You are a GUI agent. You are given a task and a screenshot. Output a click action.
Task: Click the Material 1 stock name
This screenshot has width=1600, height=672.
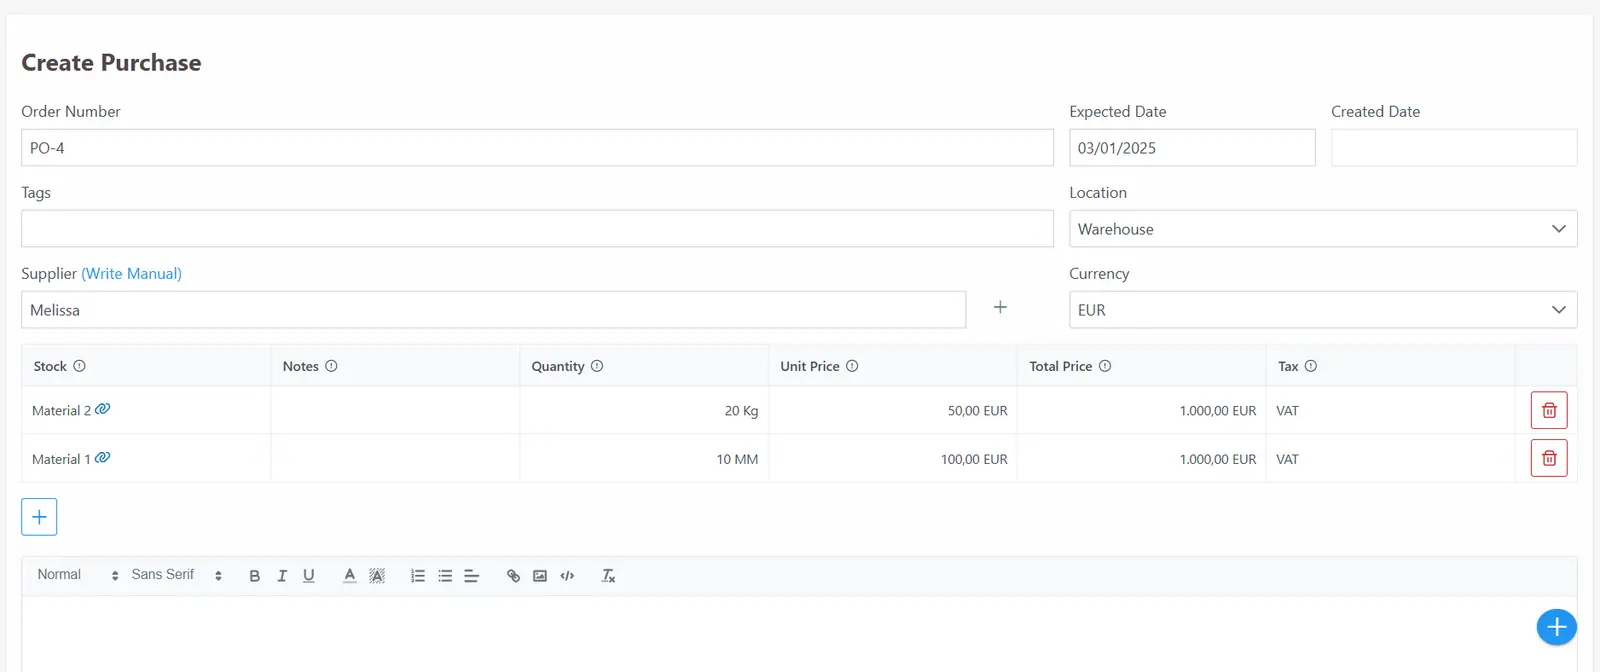61,459
